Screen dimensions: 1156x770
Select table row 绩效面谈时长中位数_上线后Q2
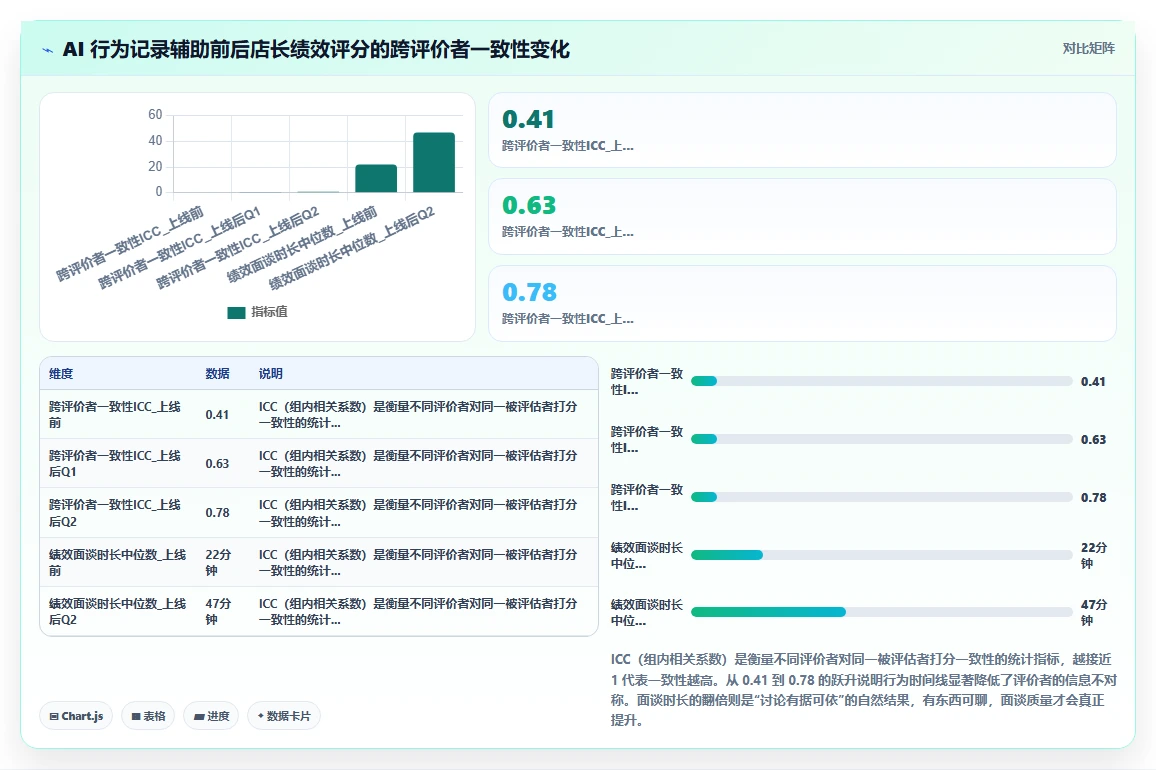pyautogui.click(x=318, y=611)
